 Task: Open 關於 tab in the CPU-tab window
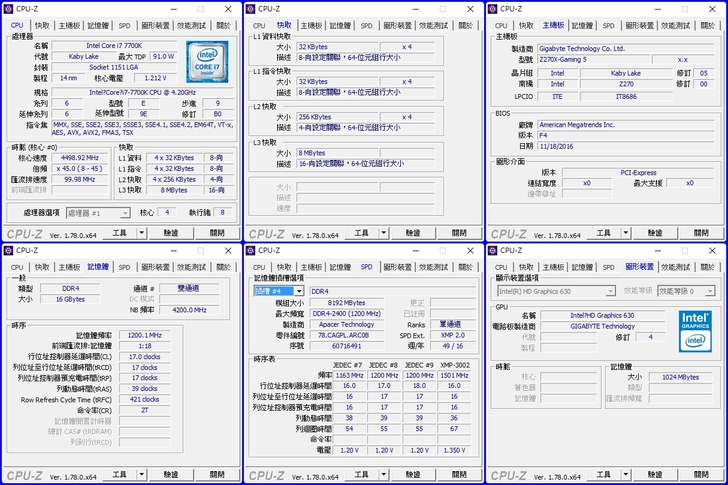tap(223, 26)
